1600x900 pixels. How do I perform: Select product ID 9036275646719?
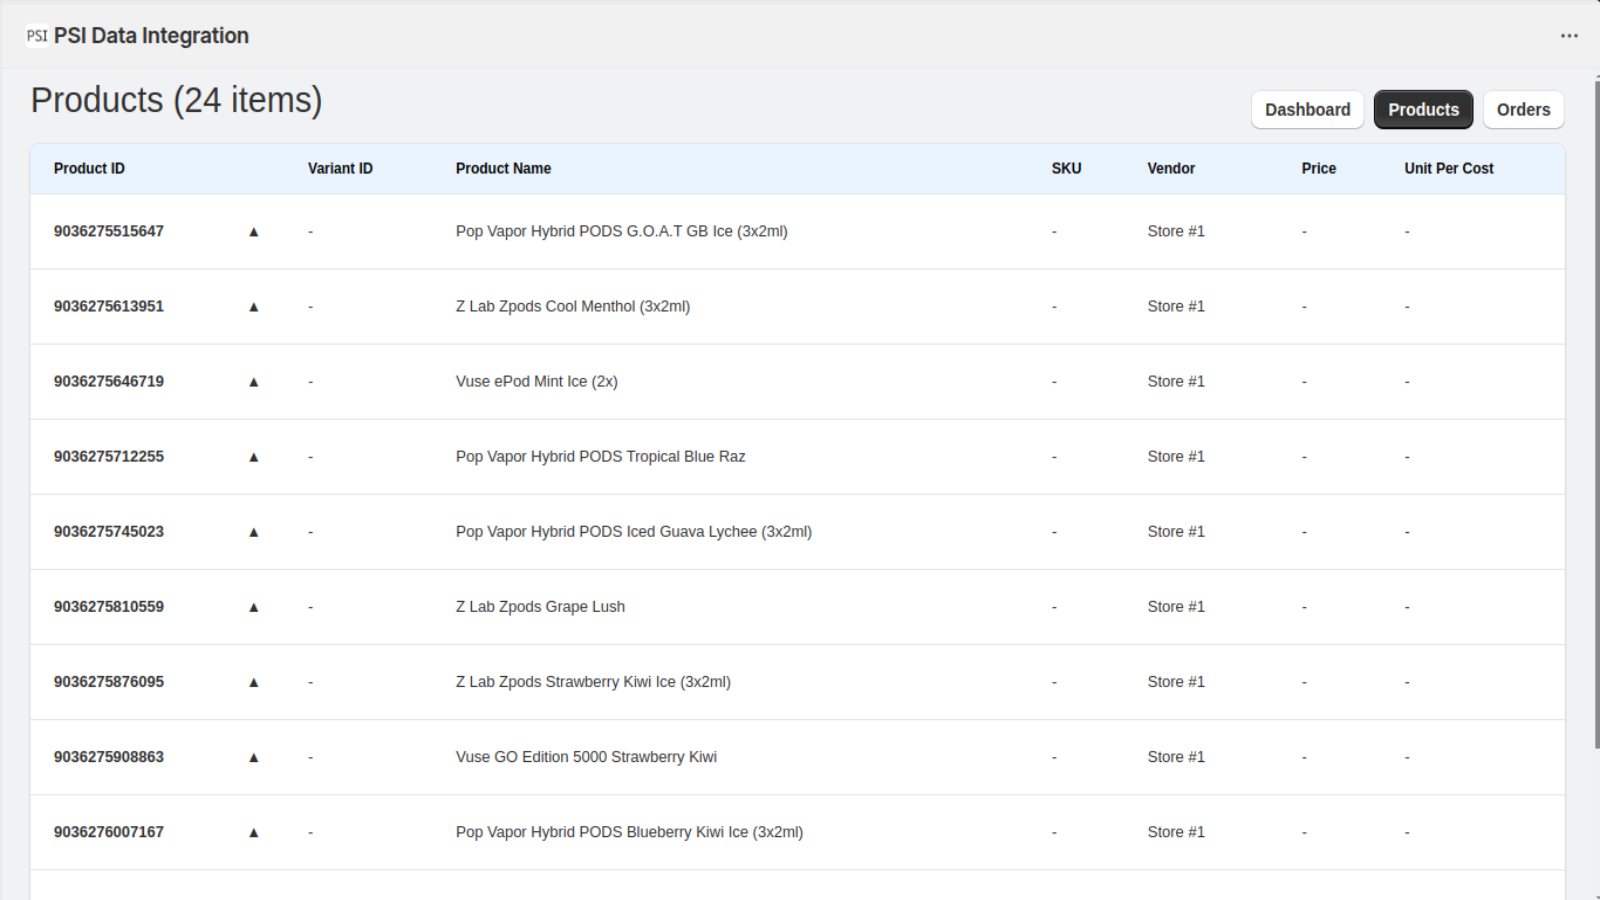[109, 382]
